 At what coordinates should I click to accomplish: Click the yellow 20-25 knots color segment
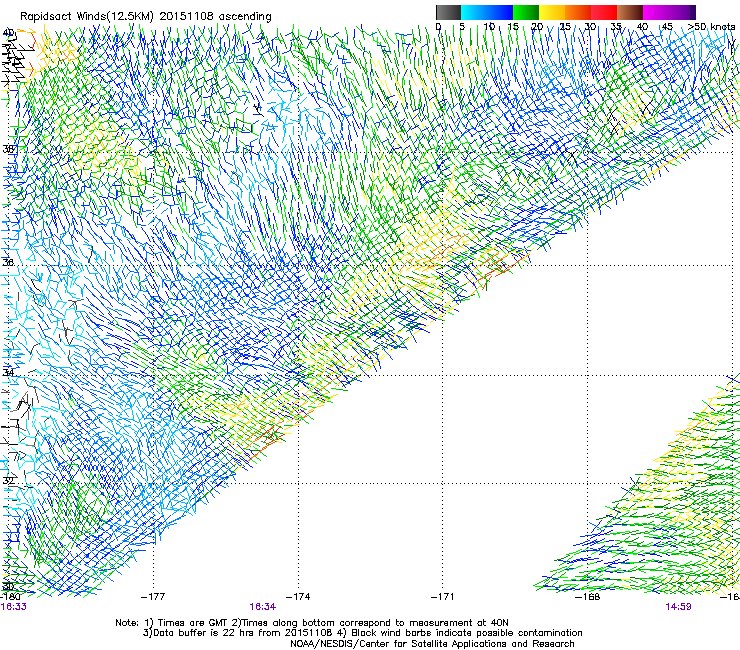[552, 12]
